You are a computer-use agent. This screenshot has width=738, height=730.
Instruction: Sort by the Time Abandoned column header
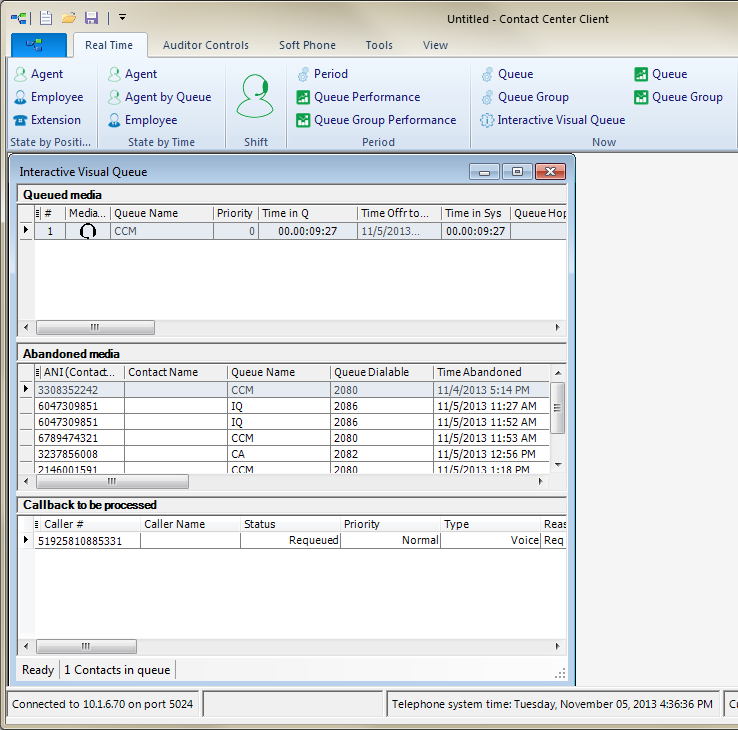tap(479, 372)
